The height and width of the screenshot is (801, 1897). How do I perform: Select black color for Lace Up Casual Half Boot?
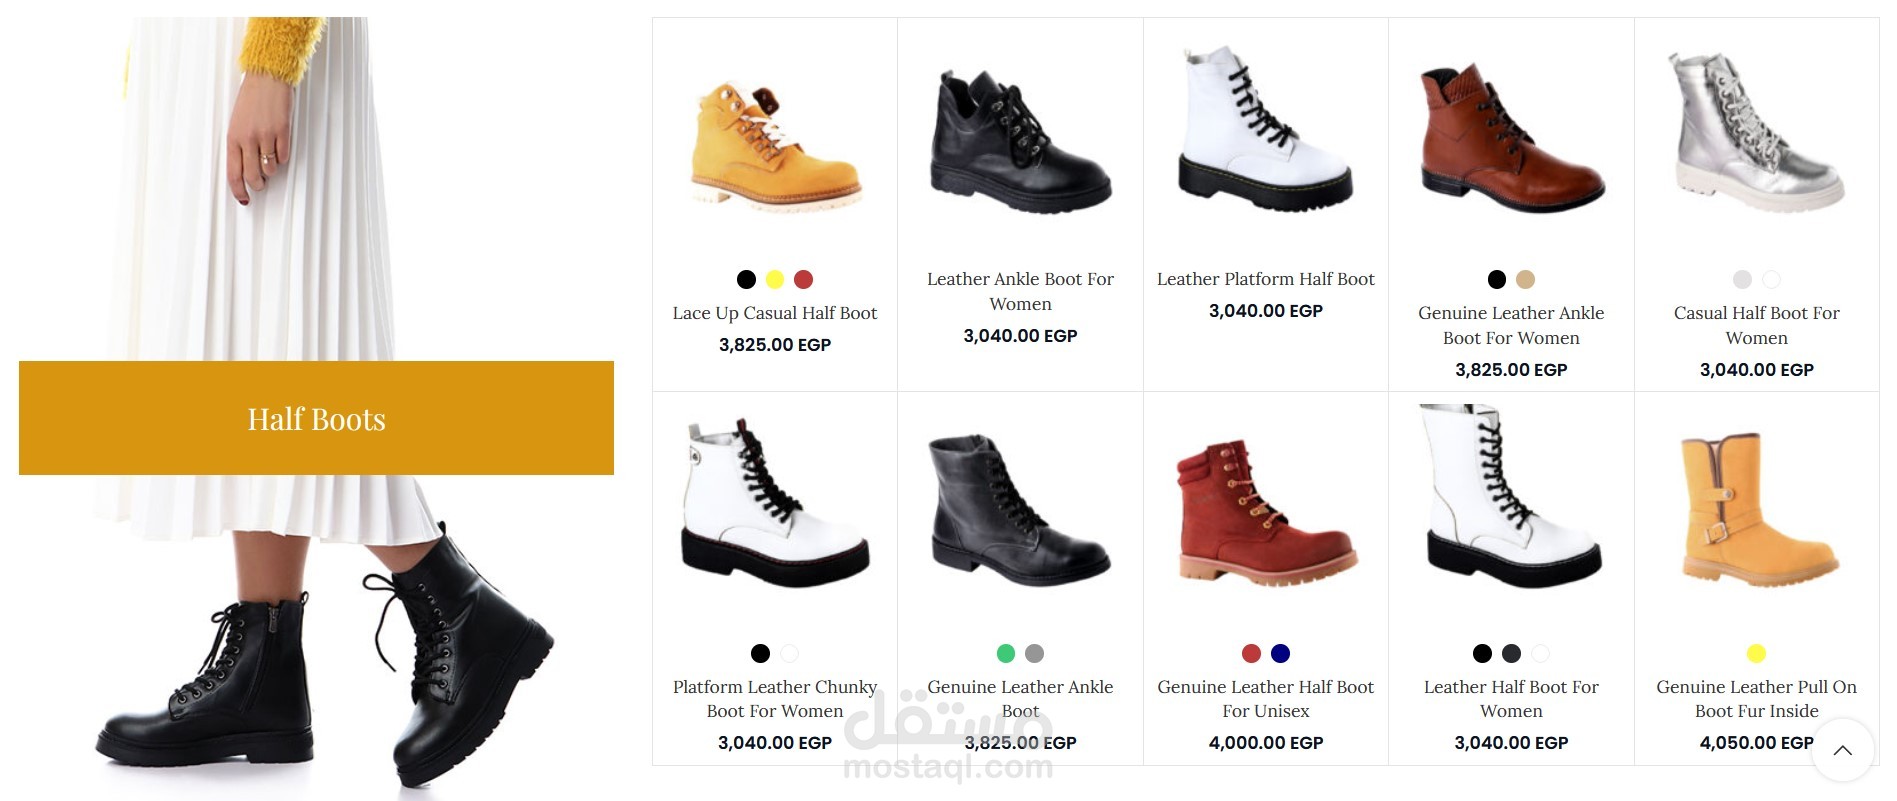click(x=746, y=279)
